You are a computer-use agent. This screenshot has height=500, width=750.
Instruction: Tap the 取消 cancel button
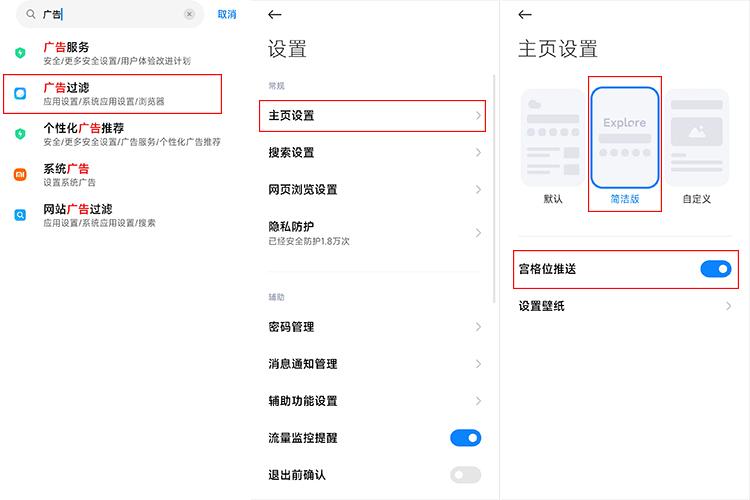(x=227, y=14)
